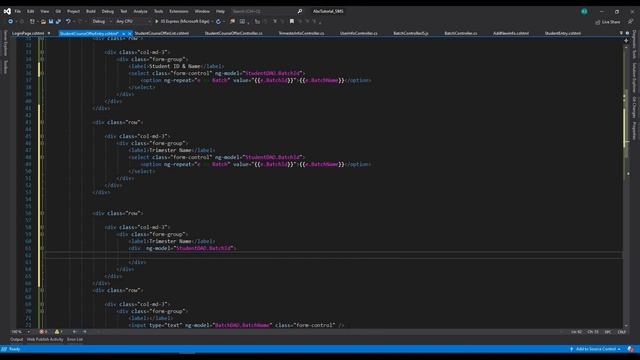
Task: Open the Test menu
Action: click(x=124, y=11)
